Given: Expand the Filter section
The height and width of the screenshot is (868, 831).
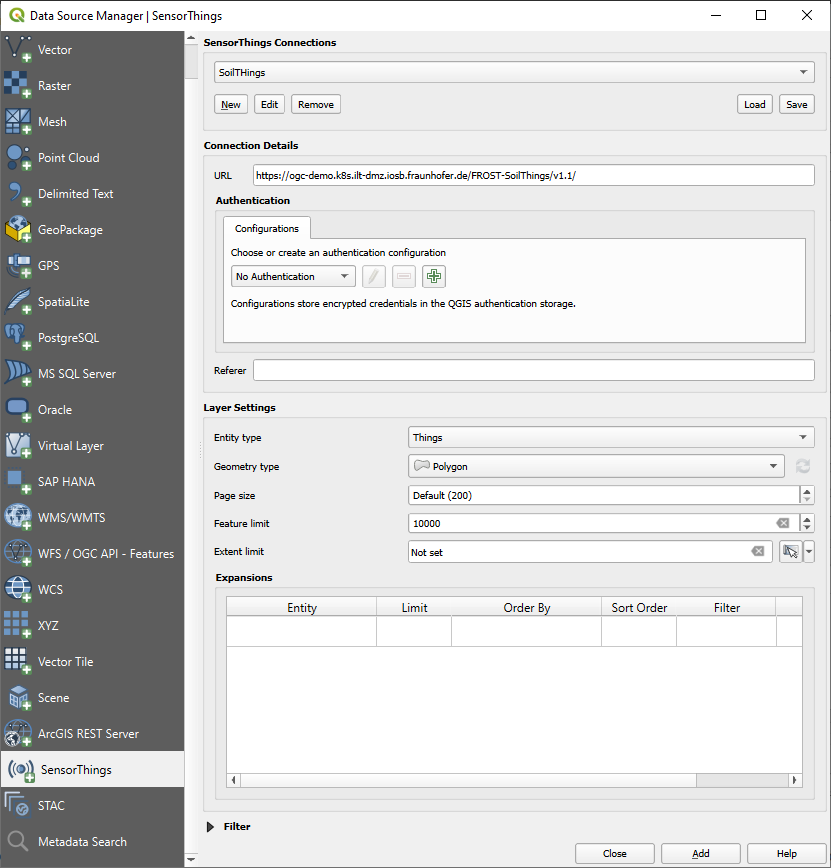Looking at the screenshot, I should pyautogui.click(x=211, y=827).
